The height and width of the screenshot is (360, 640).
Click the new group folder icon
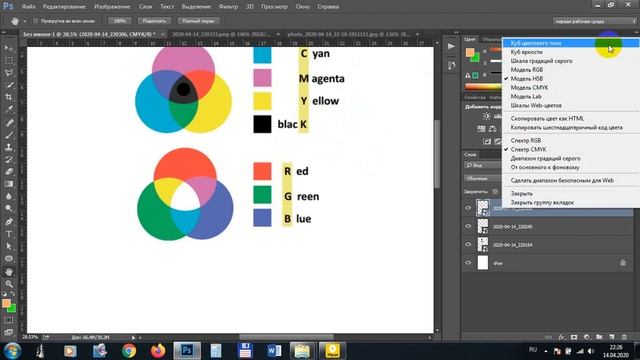click(599, 337)
